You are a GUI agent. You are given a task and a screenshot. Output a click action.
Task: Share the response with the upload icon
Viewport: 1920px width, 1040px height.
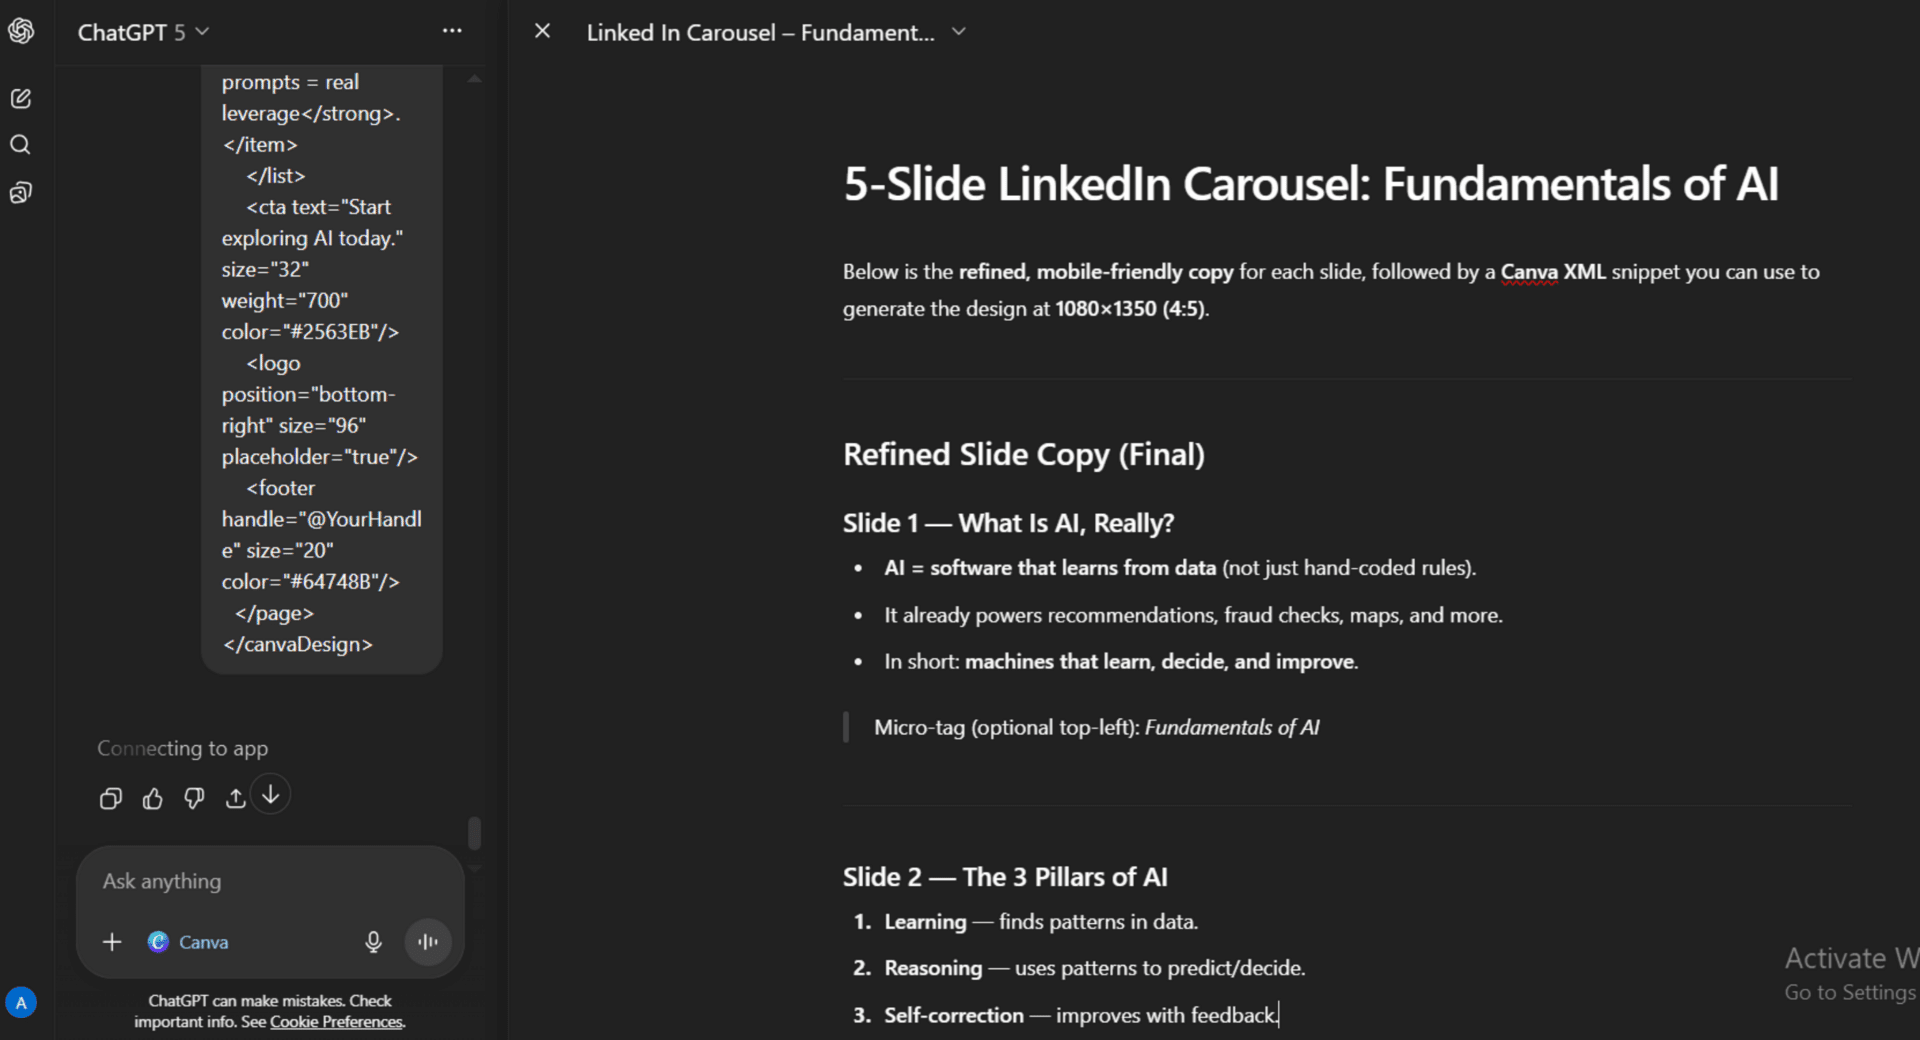tap(234, 797)
